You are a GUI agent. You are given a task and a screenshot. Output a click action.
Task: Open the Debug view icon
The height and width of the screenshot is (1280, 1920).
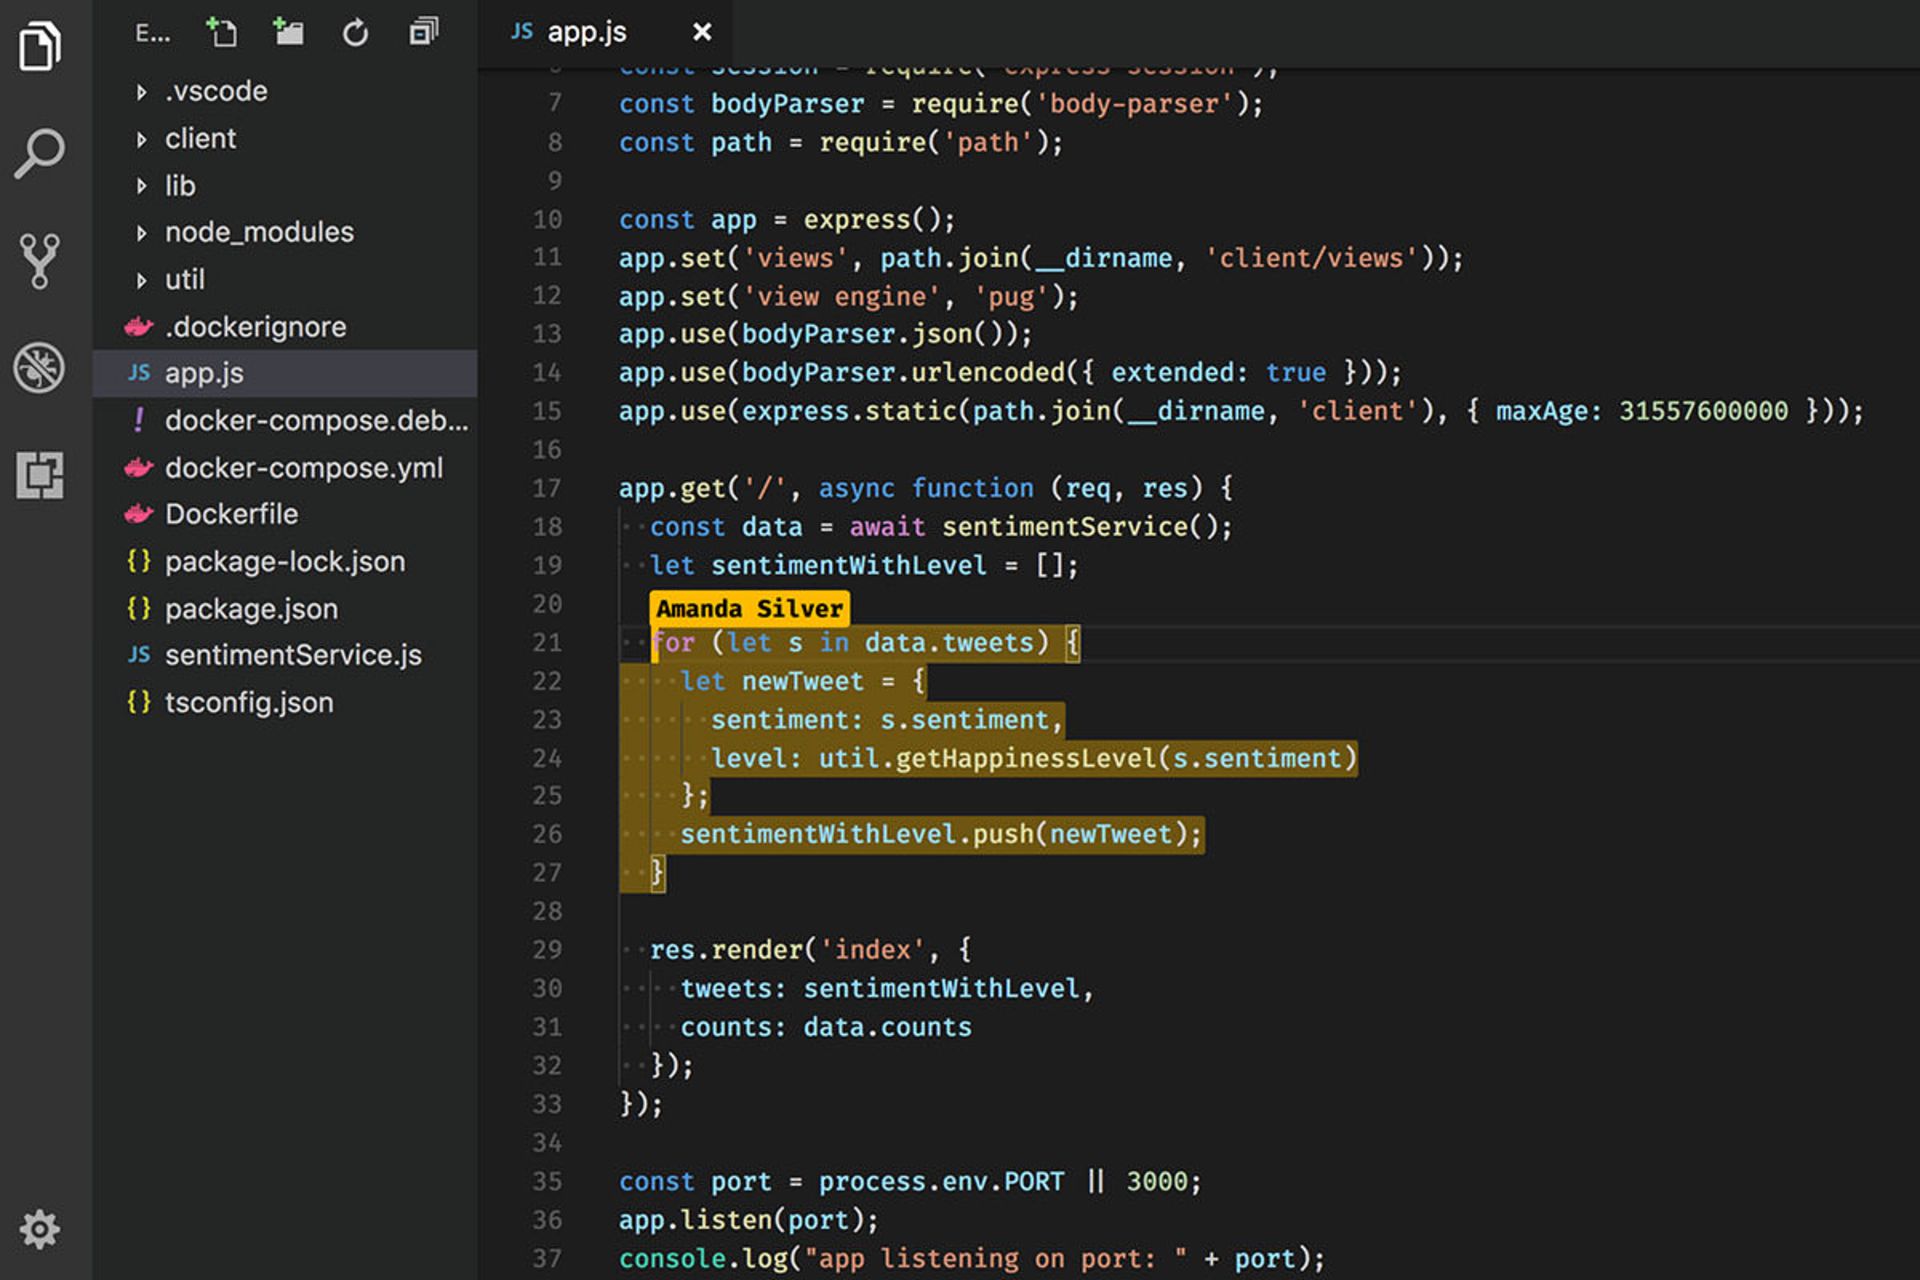(x=40, y=367)
